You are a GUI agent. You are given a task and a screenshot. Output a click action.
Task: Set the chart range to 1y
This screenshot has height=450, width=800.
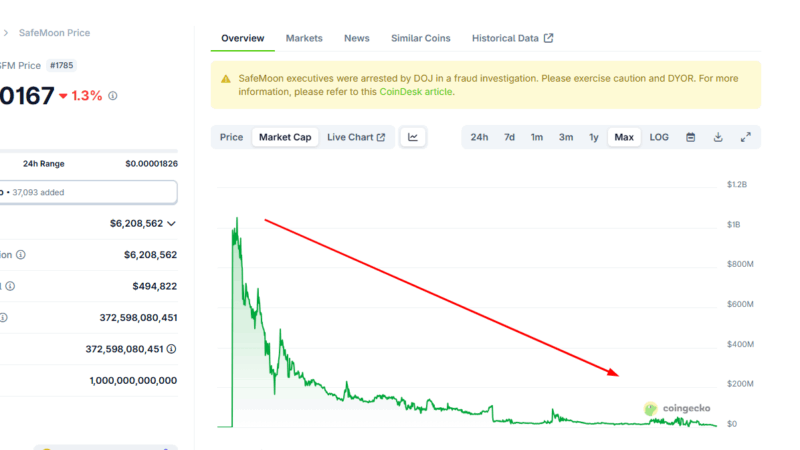[593, 137]
